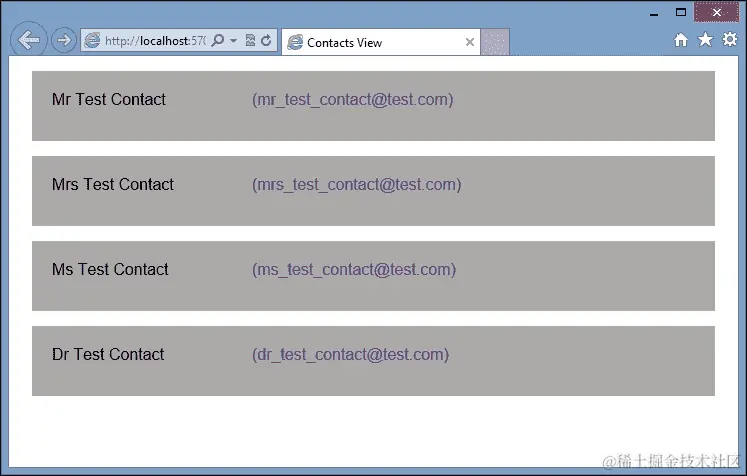Close the browser window
The height and width of the screenshot is (476, 747).
click(x=717, y=12)
